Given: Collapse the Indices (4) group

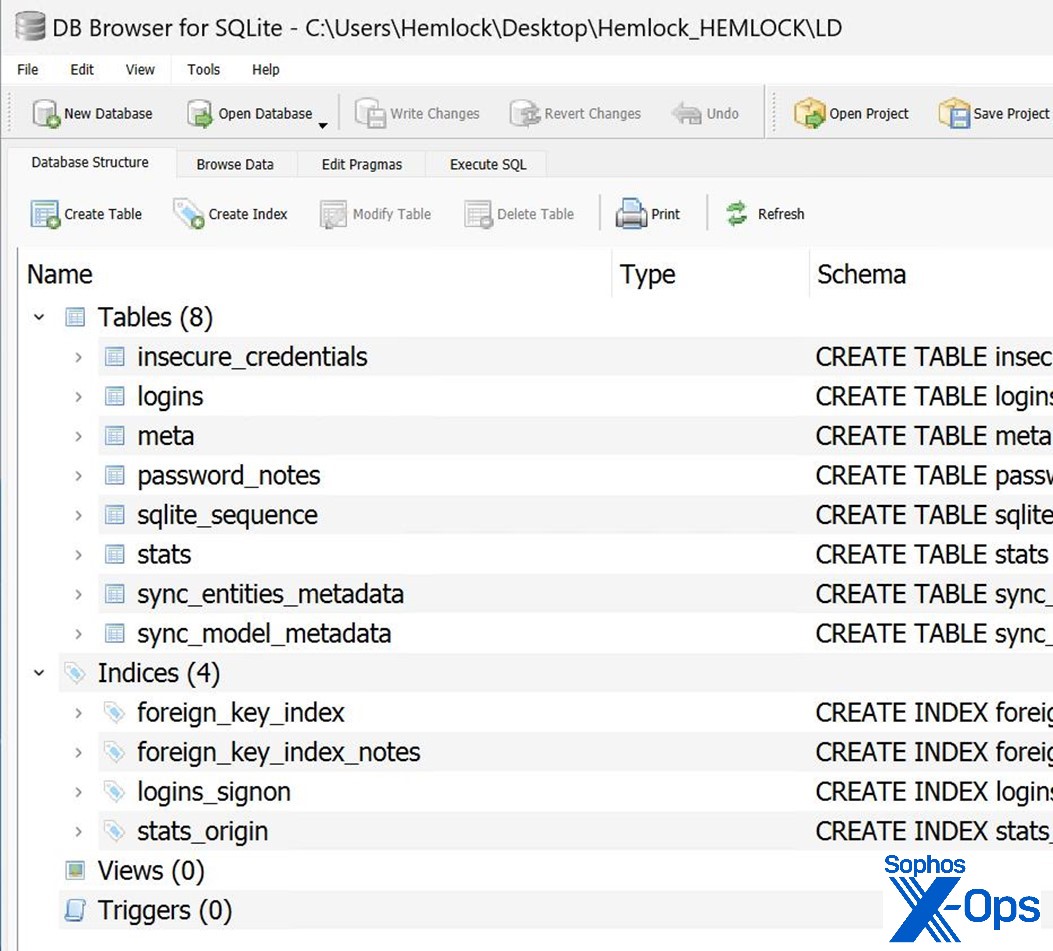Looking at the screenshot, I should click(x=39, y=673).
